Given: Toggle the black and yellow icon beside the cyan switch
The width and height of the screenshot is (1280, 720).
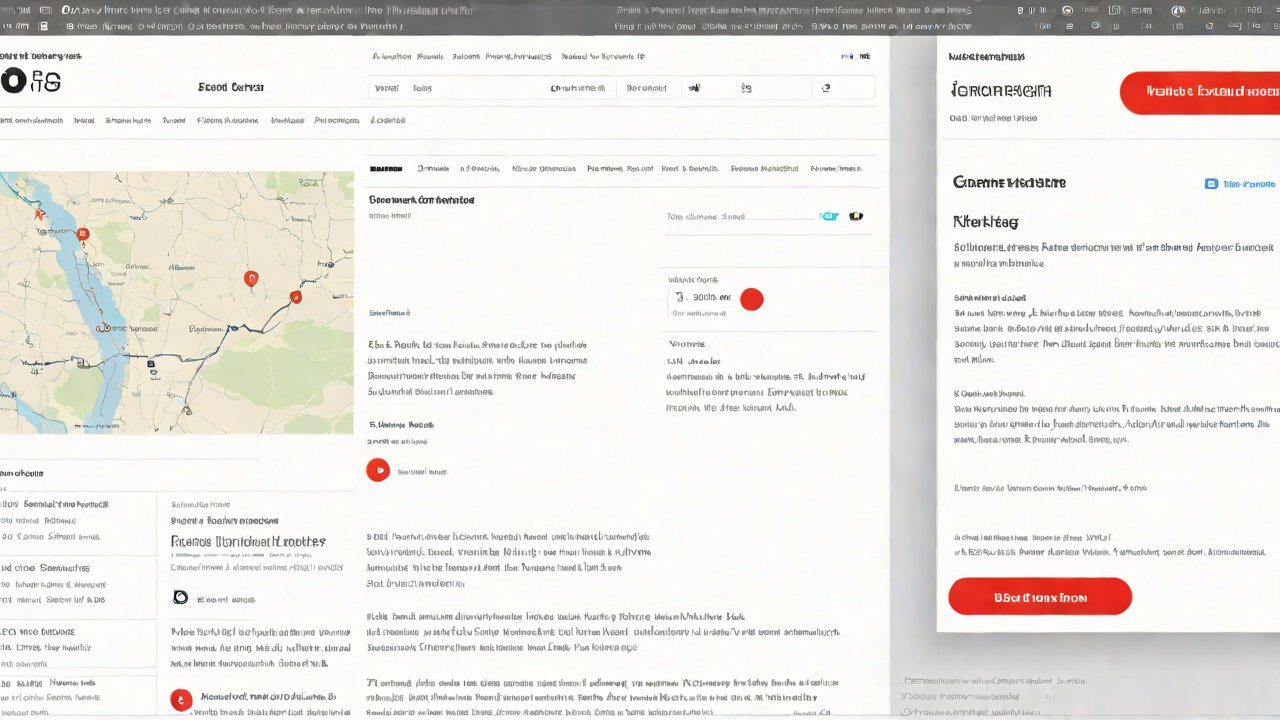Looking at the screenshot, I should pyautogui.click(x=855, y=216).
